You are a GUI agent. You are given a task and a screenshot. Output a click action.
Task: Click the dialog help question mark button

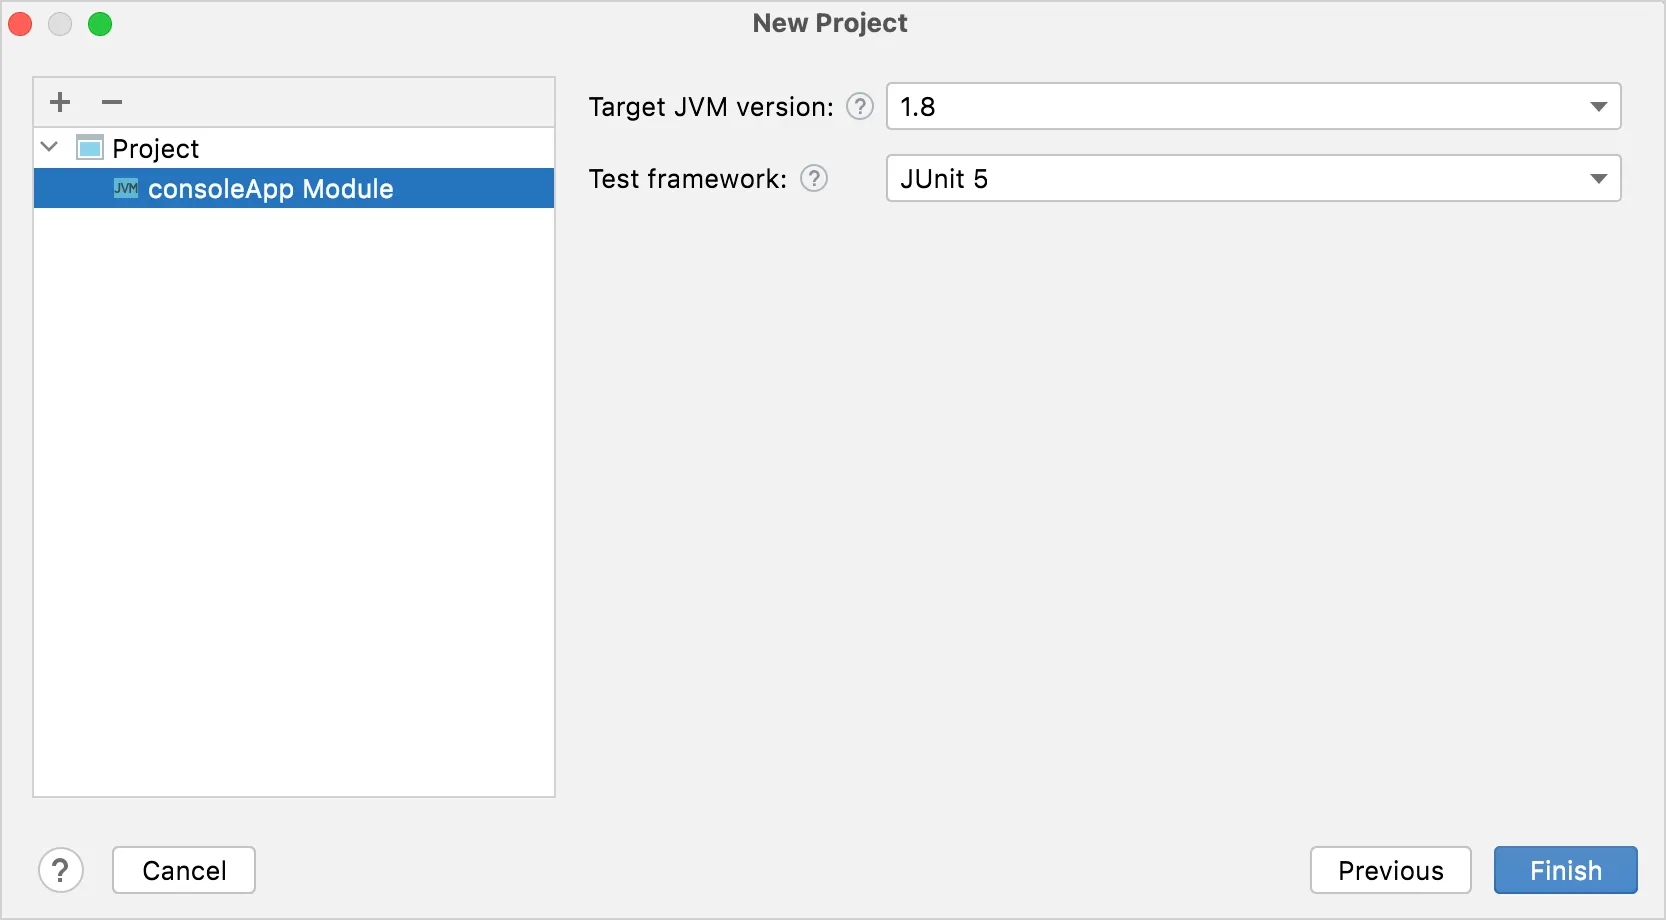(x=61, y=870)
